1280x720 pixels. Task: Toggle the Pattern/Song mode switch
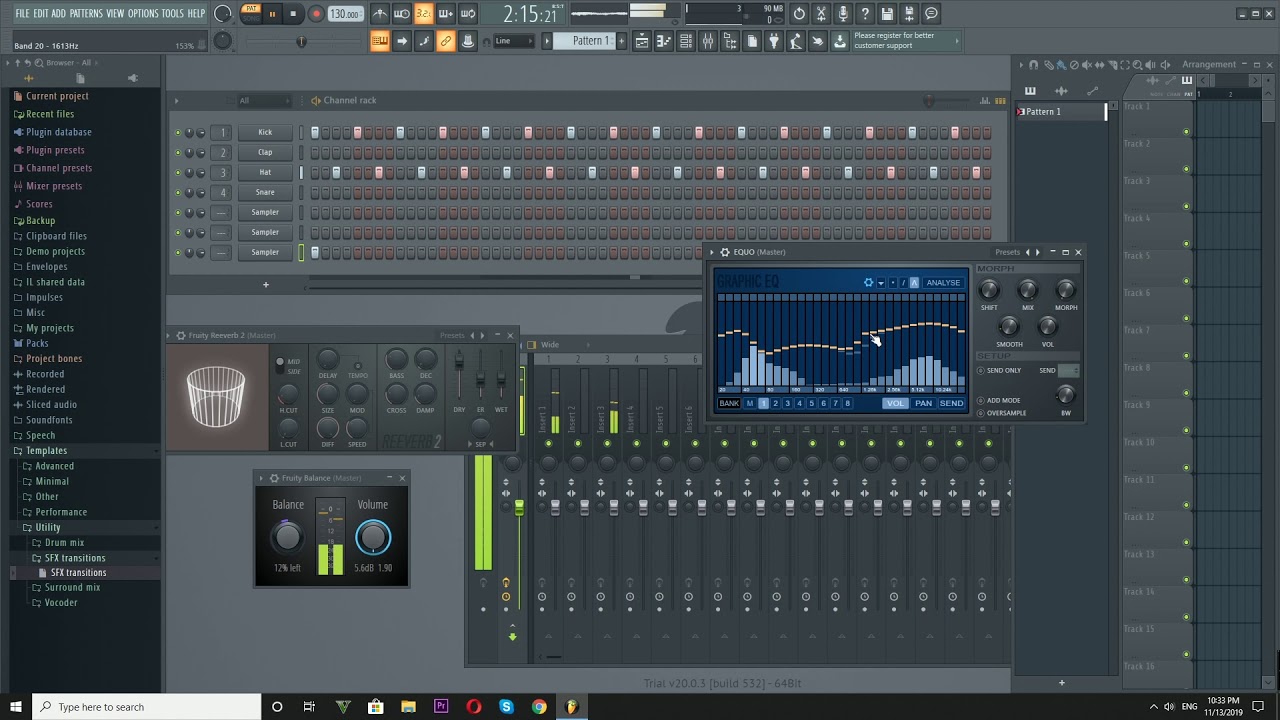(x=251, y=14)
